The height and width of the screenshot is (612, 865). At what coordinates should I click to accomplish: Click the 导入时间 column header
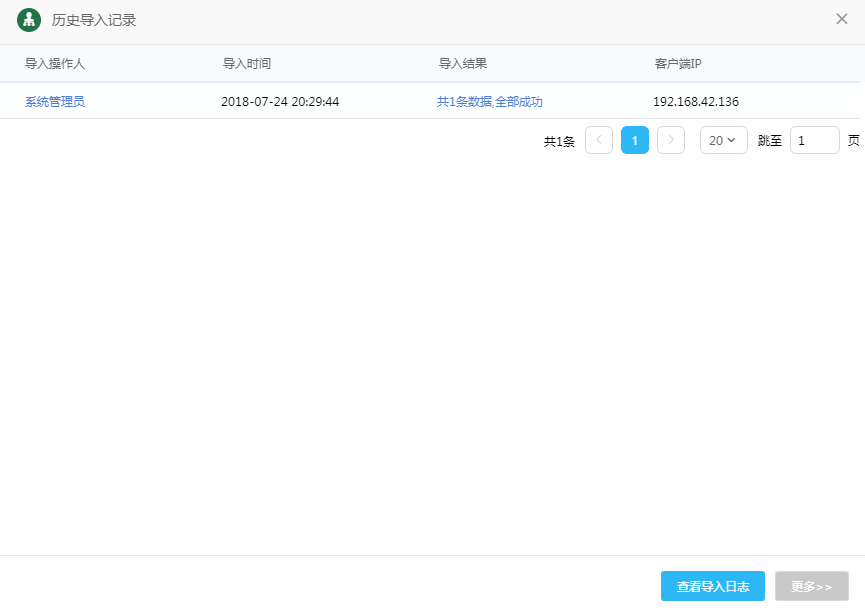[x=247, y=64]
